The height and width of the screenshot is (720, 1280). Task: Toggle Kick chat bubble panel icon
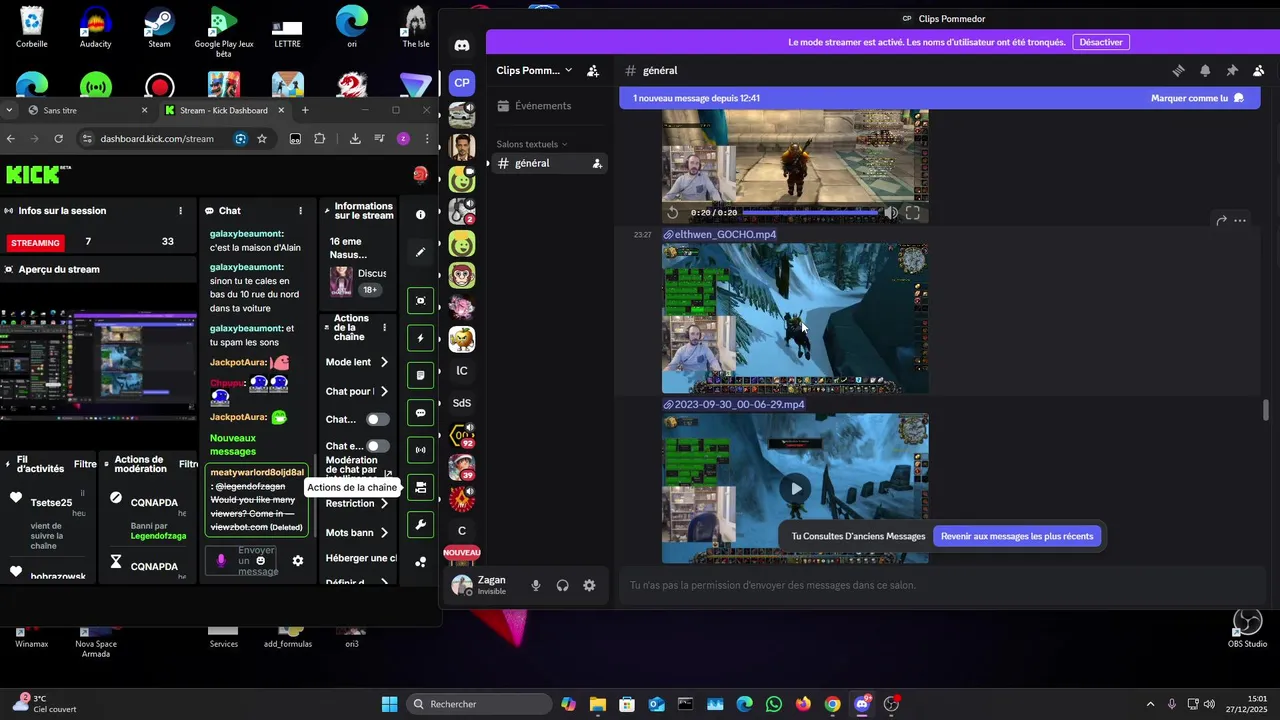click(421, 413)
